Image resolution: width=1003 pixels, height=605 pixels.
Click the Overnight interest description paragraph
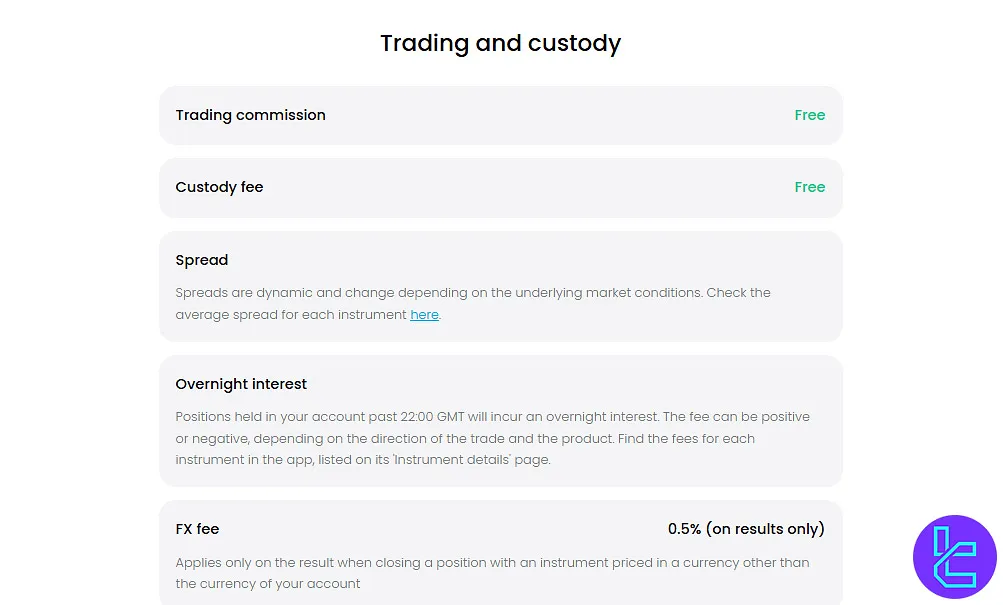[x=493, y=437]
